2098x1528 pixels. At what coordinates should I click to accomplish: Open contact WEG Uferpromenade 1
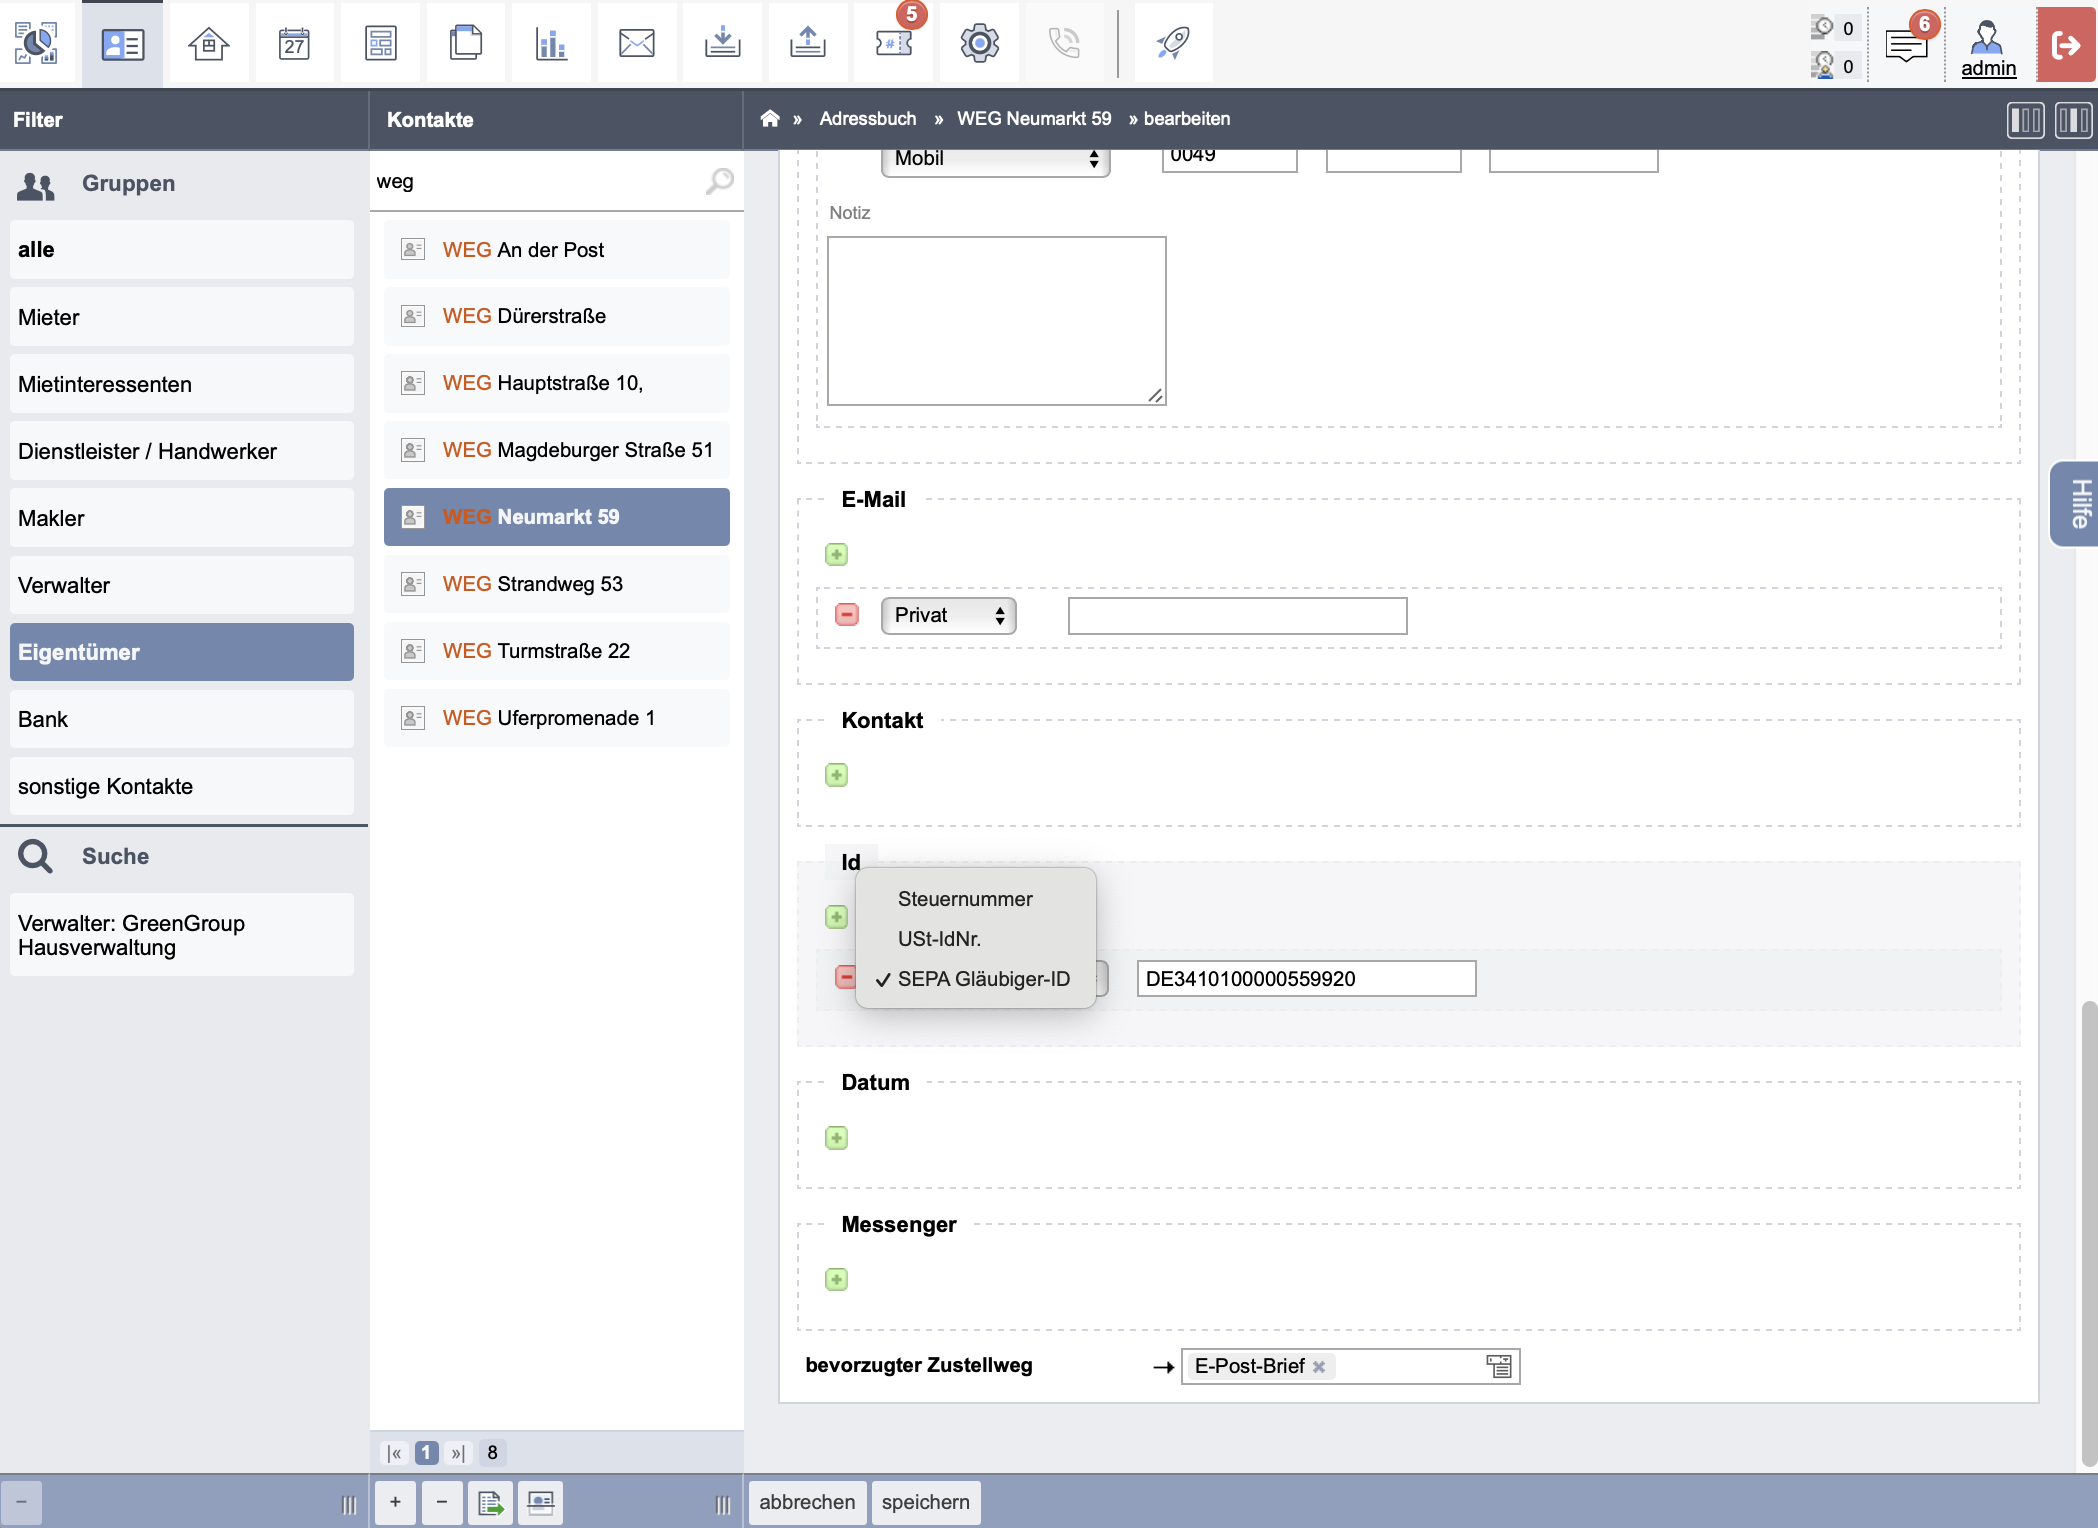point(557,718)
